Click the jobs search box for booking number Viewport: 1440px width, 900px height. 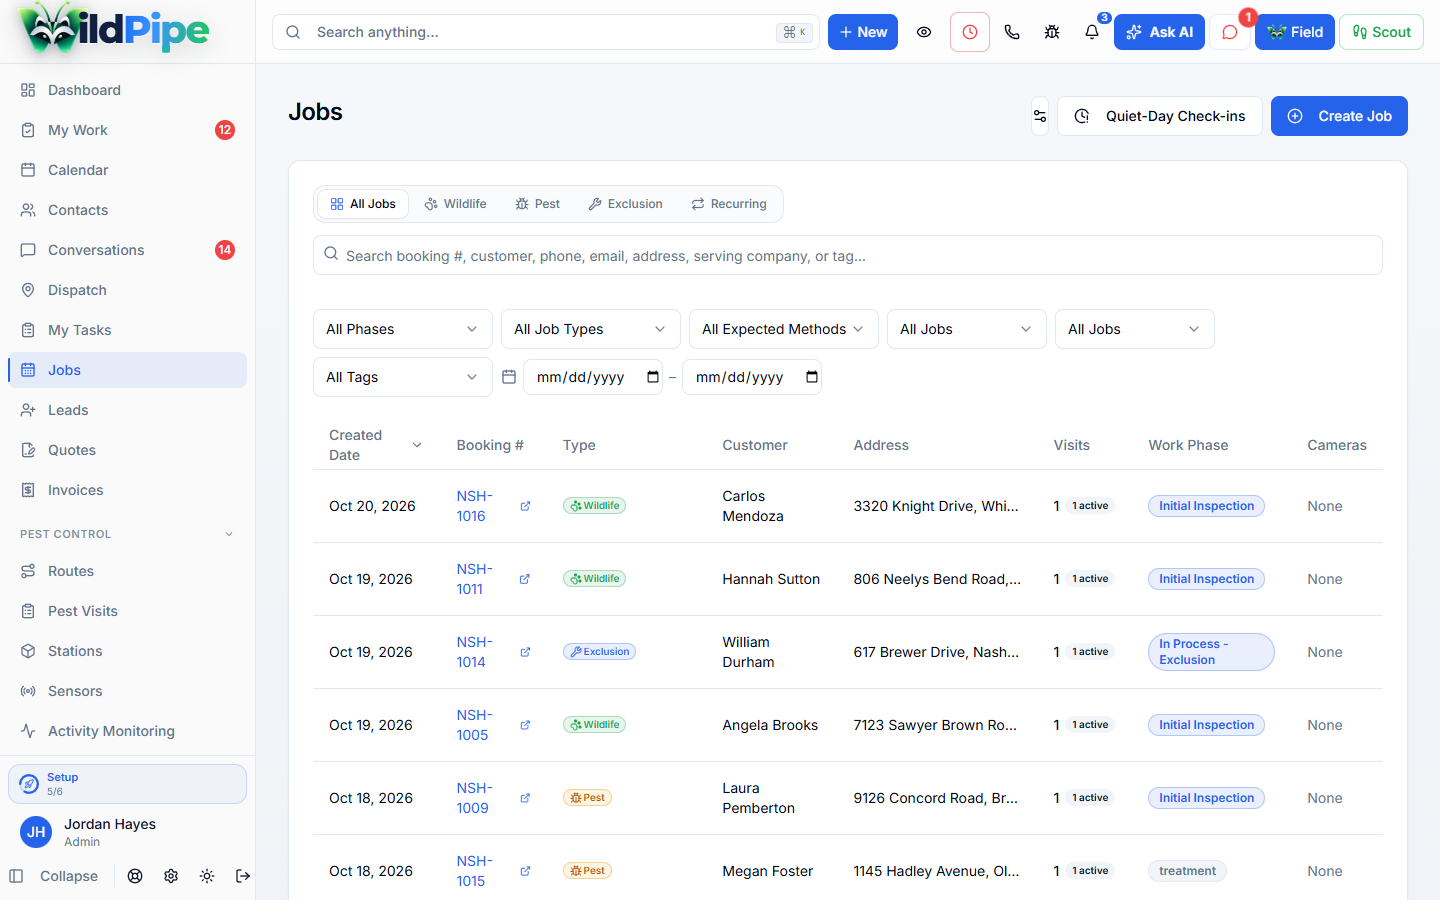click(x=848, y=255)
